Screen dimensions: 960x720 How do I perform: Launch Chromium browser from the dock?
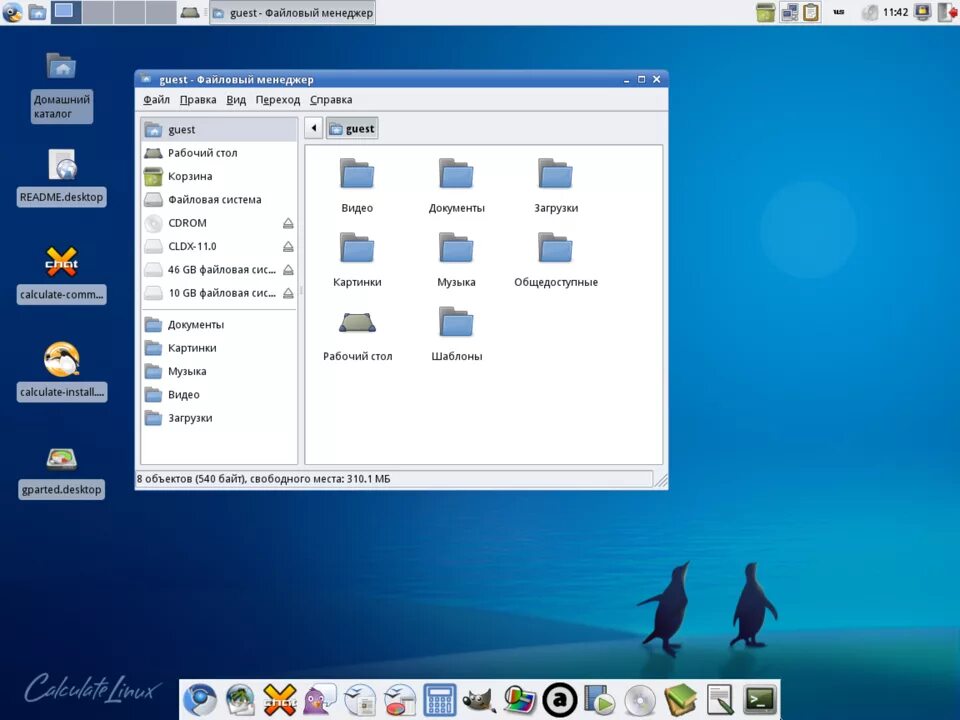point(200,699)
